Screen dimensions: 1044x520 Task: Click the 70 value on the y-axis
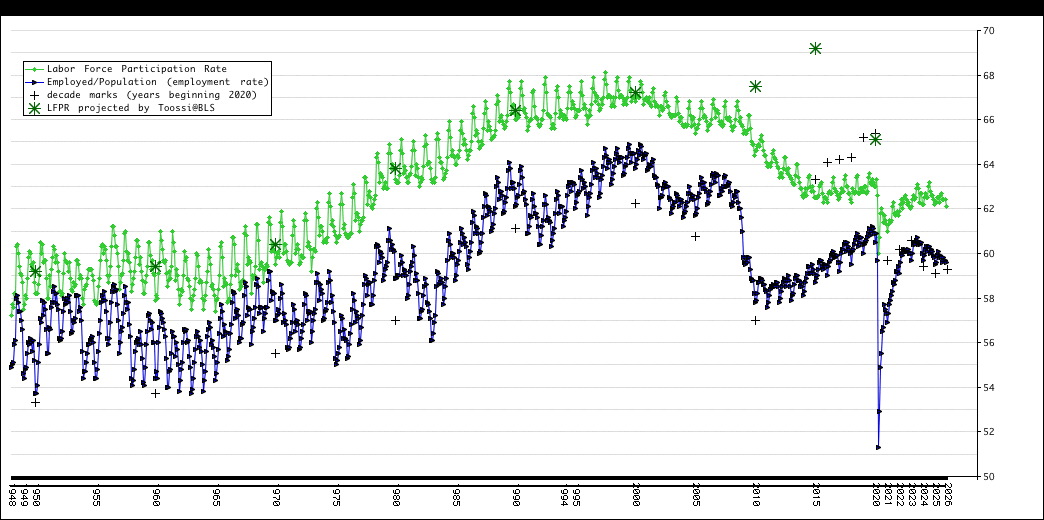pyautogui.click(x=987, y=31)
